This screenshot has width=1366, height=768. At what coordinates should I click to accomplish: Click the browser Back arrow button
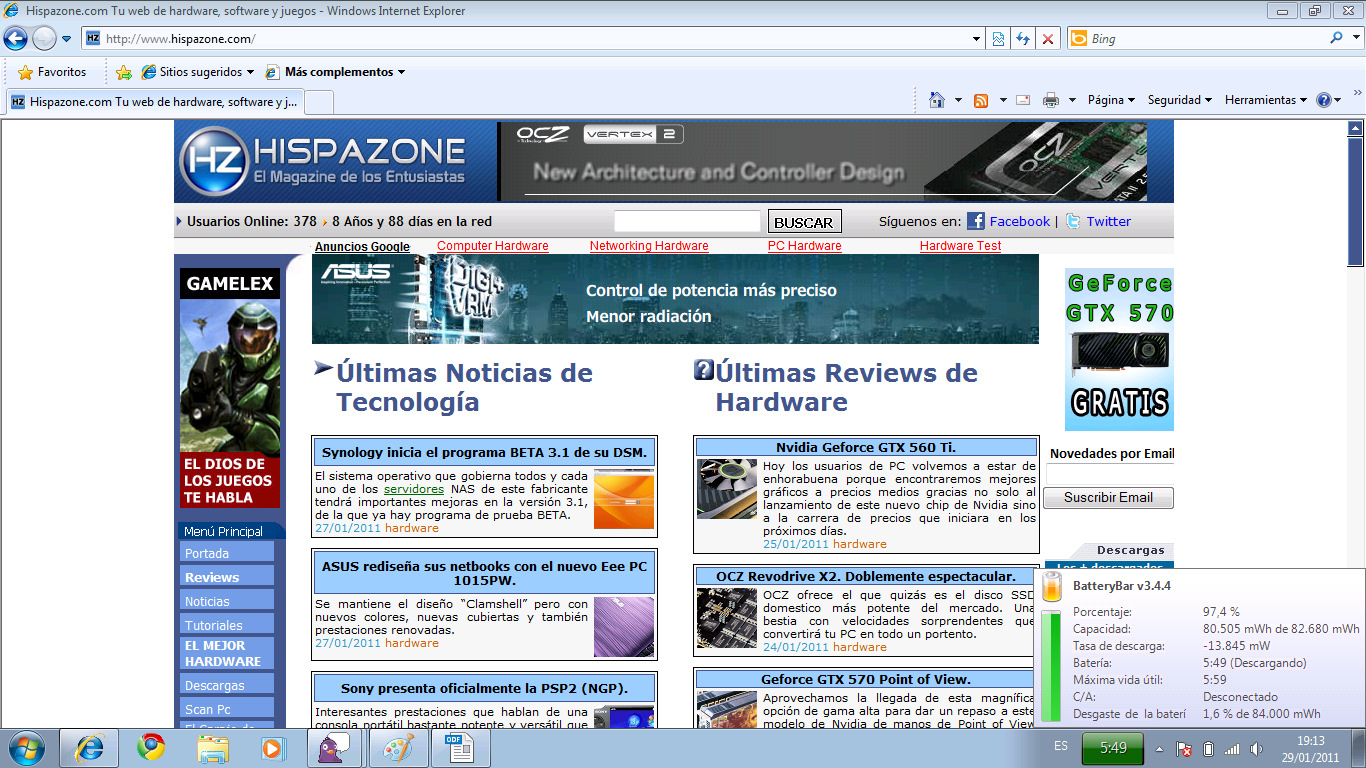tap(15, 39)
